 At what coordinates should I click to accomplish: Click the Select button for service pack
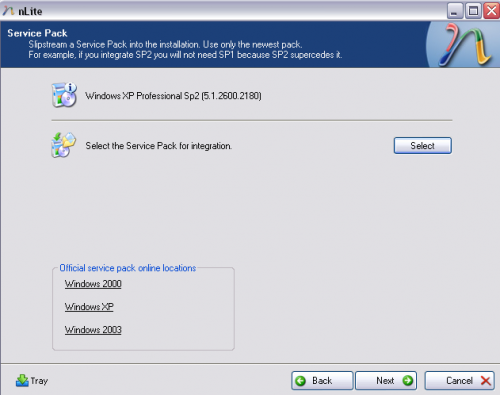pos(423,146)
